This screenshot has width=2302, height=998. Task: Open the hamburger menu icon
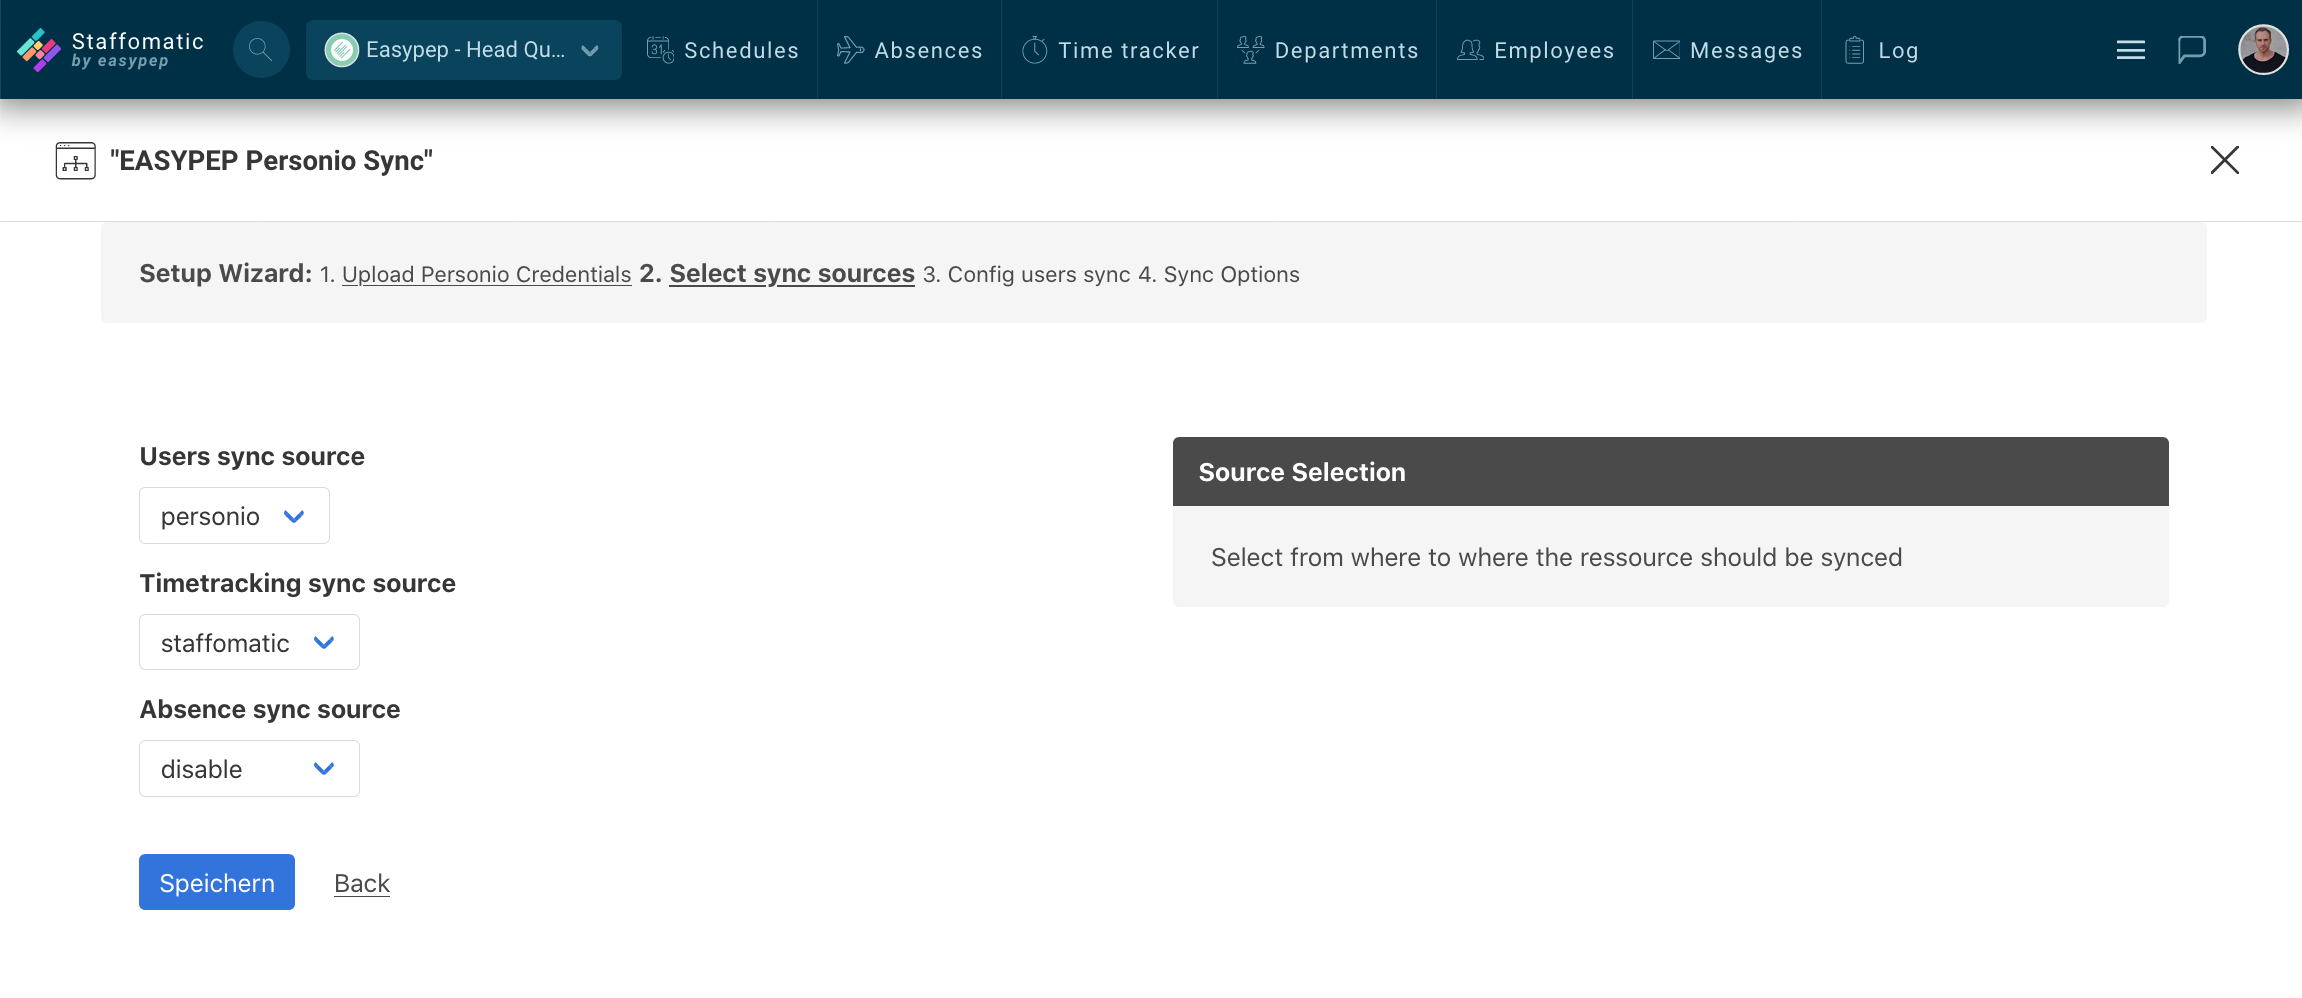coord(2131,50)
